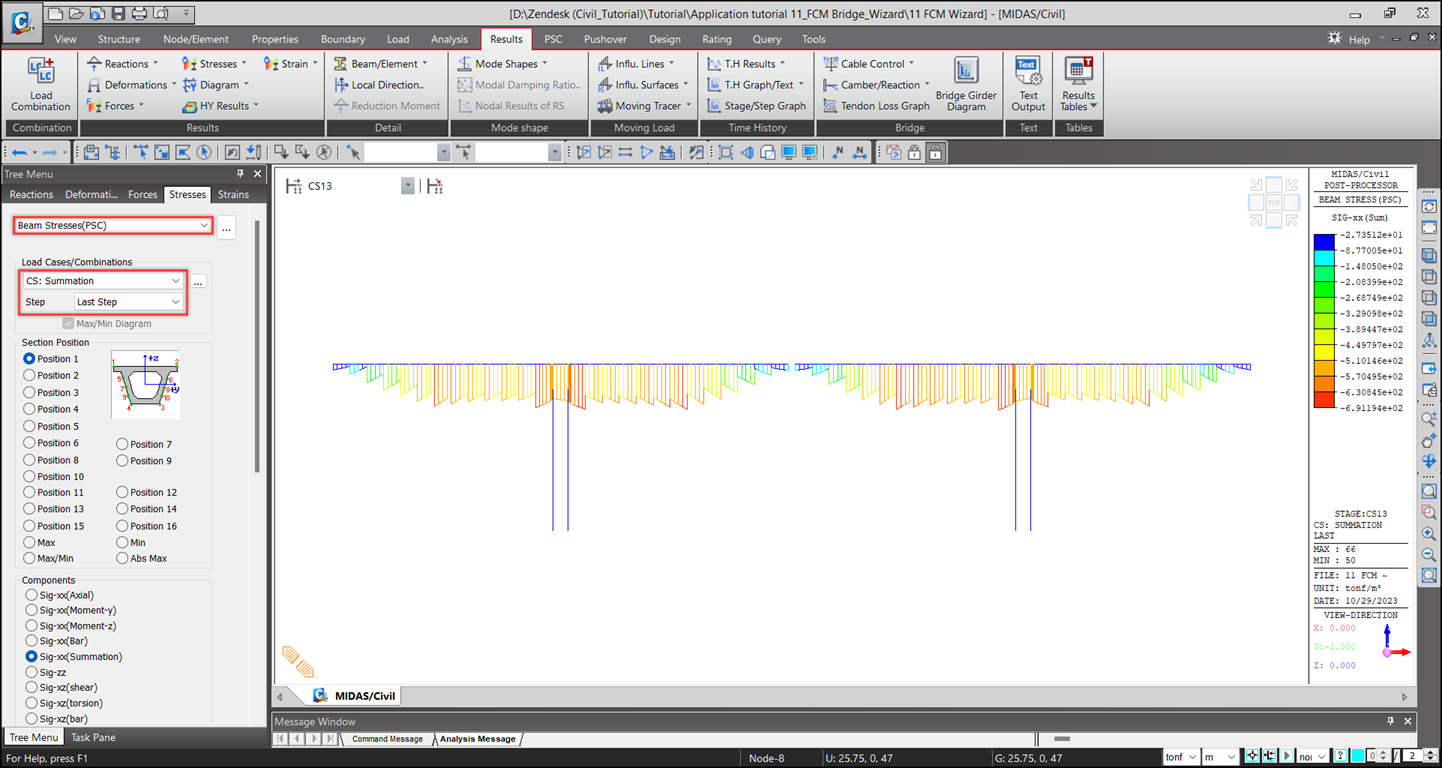Click the open padlock icon in toolbar
1442x768 pixels.
coord(914,152)
